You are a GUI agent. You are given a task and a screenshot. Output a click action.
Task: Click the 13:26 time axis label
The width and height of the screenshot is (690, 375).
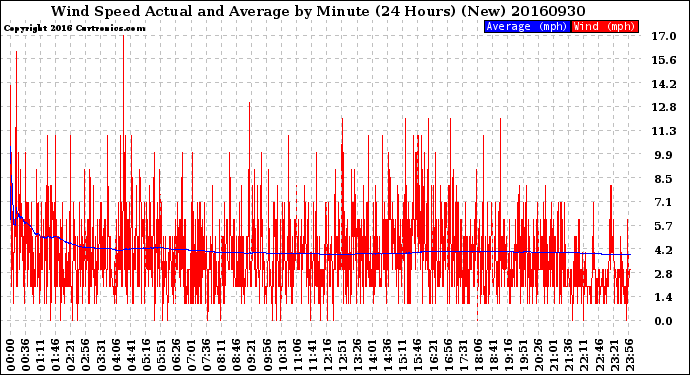(x=357, y=355)
